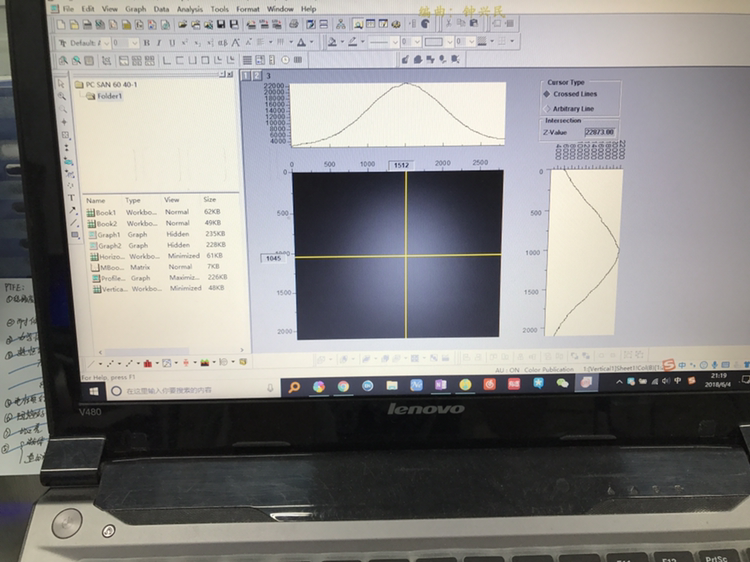750x562 pixels.
Task: Open the font size dropdown
Action: coord(134,43)
